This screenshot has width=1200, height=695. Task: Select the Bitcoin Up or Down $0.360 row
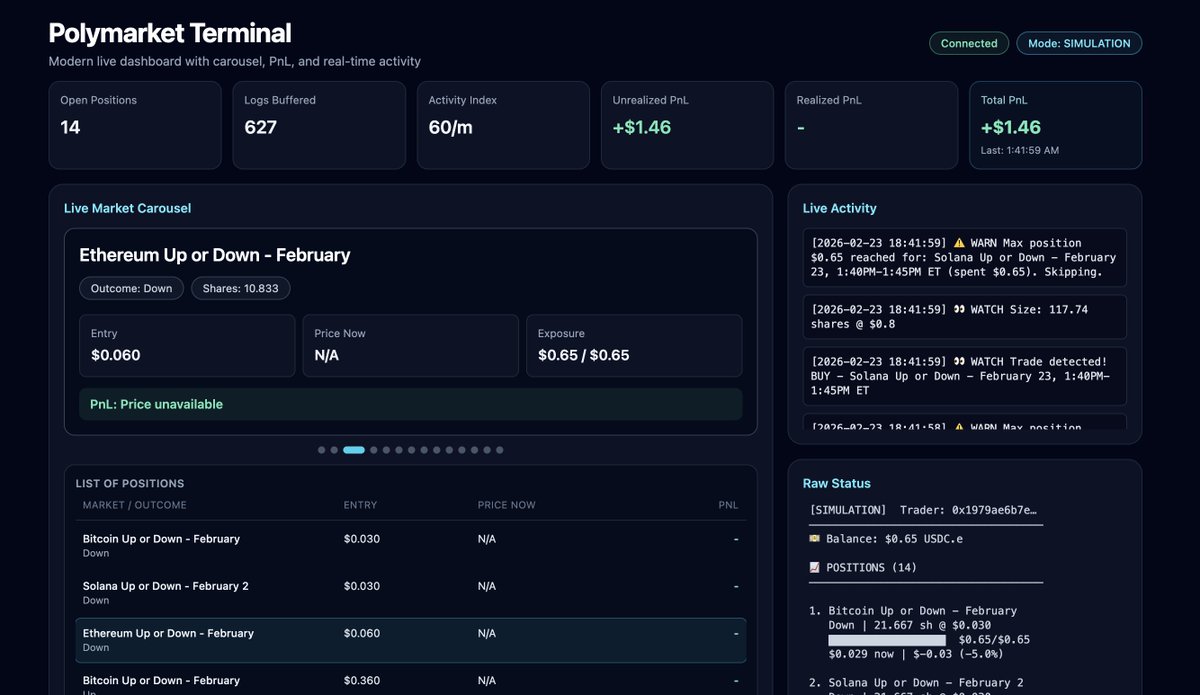point(411,680)
